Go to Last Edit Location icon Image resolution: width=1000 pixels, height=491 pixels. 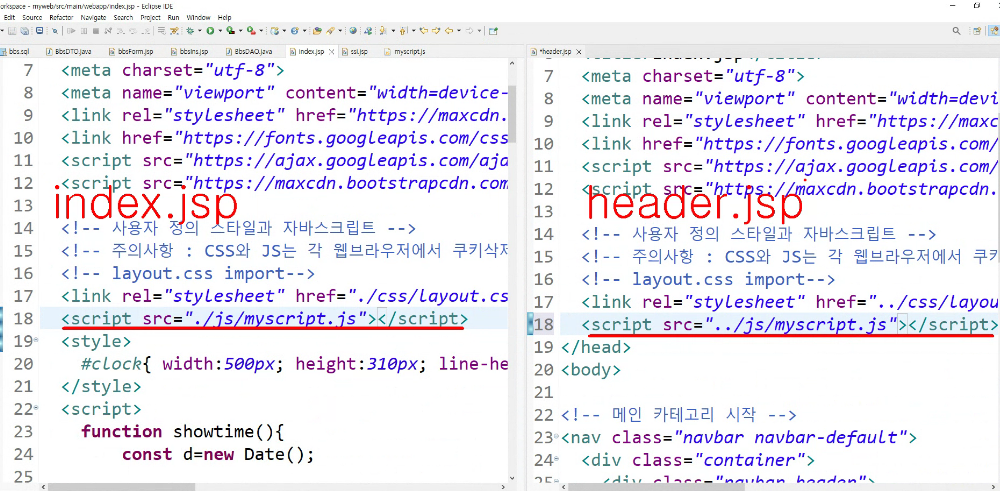click(423, 30)
